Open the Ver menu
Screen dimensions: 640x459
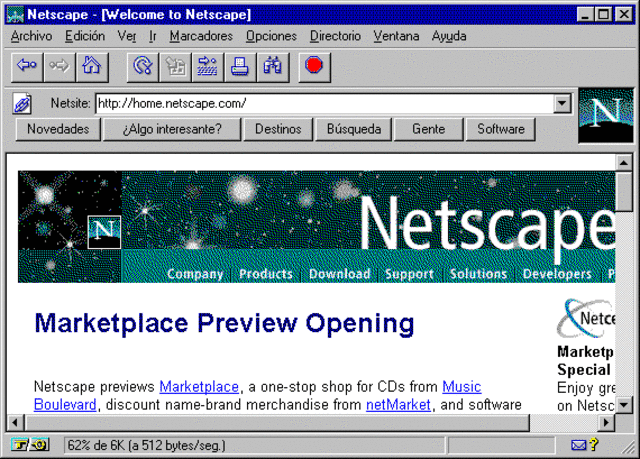[127, 36]
